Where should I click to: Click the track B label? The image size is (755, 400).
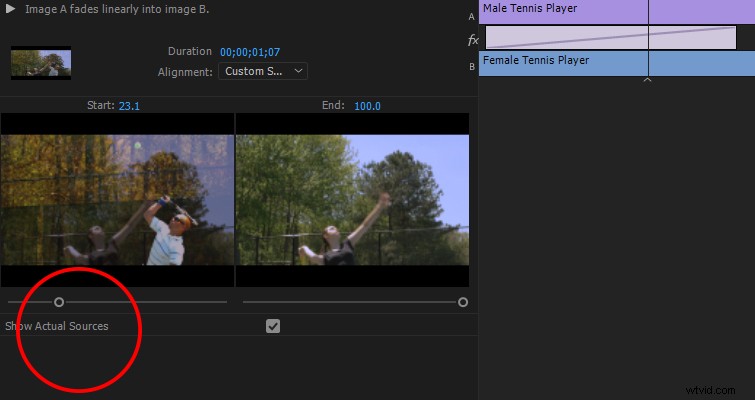(472, 67)
